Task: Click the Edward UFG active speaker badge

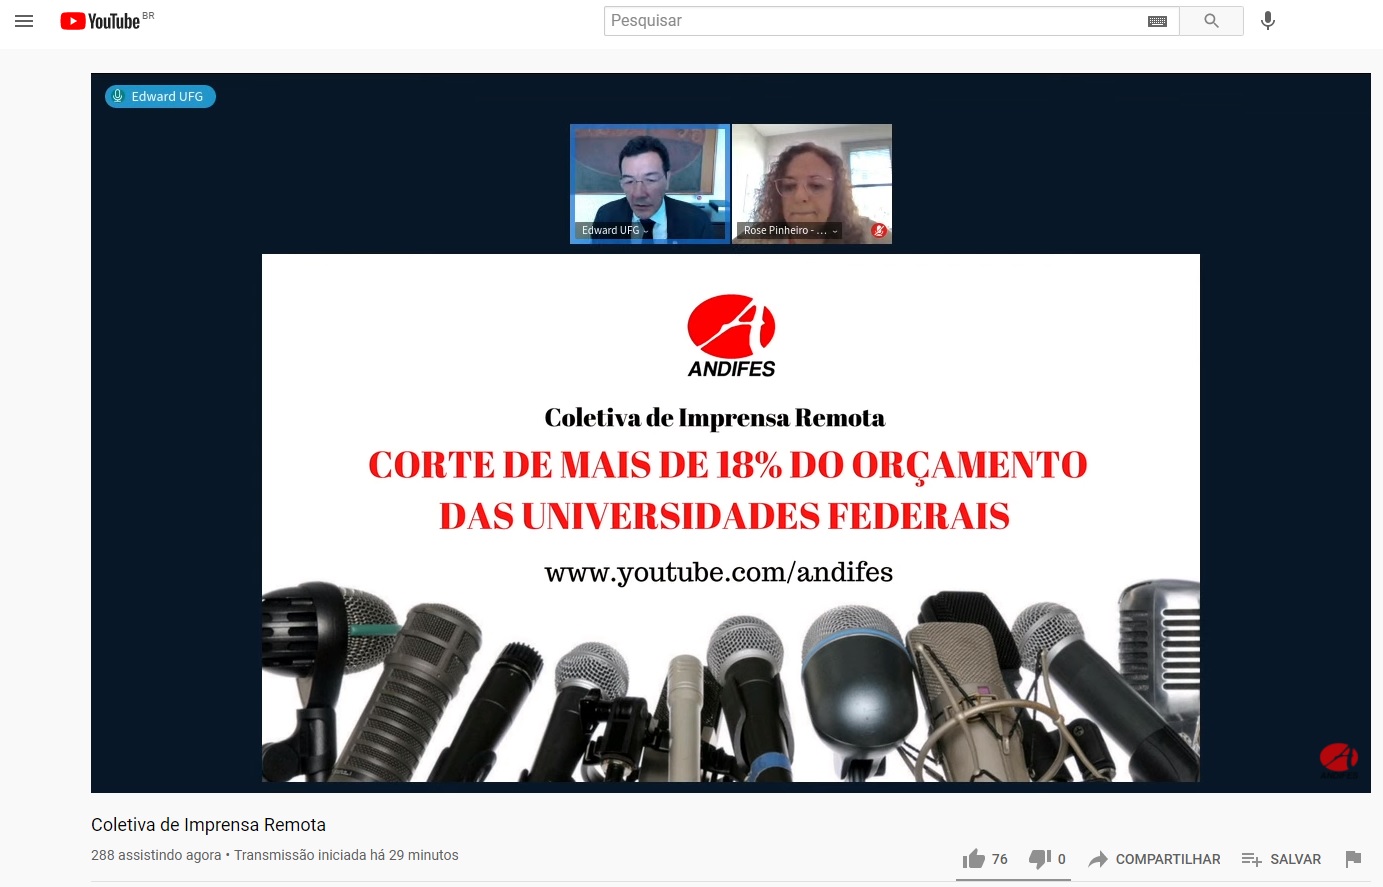Action: coord(160,96)
